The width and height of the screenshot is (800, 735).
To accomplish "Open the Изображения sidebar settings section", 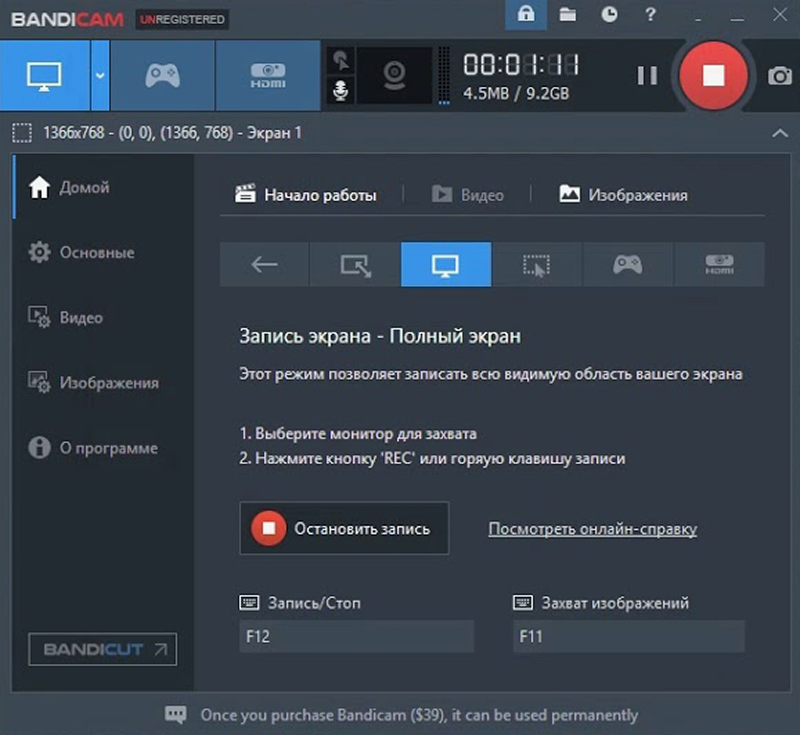I will tap(103, 383).
